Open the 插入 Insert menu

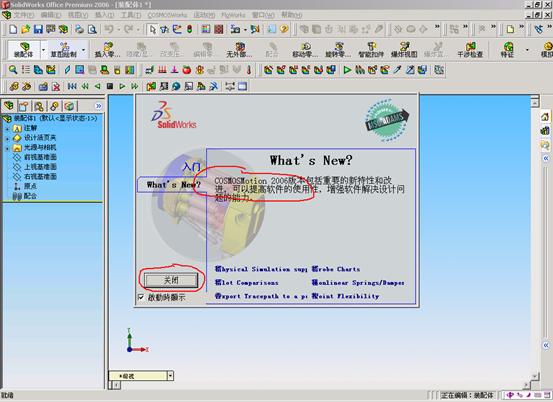point(104,15)
